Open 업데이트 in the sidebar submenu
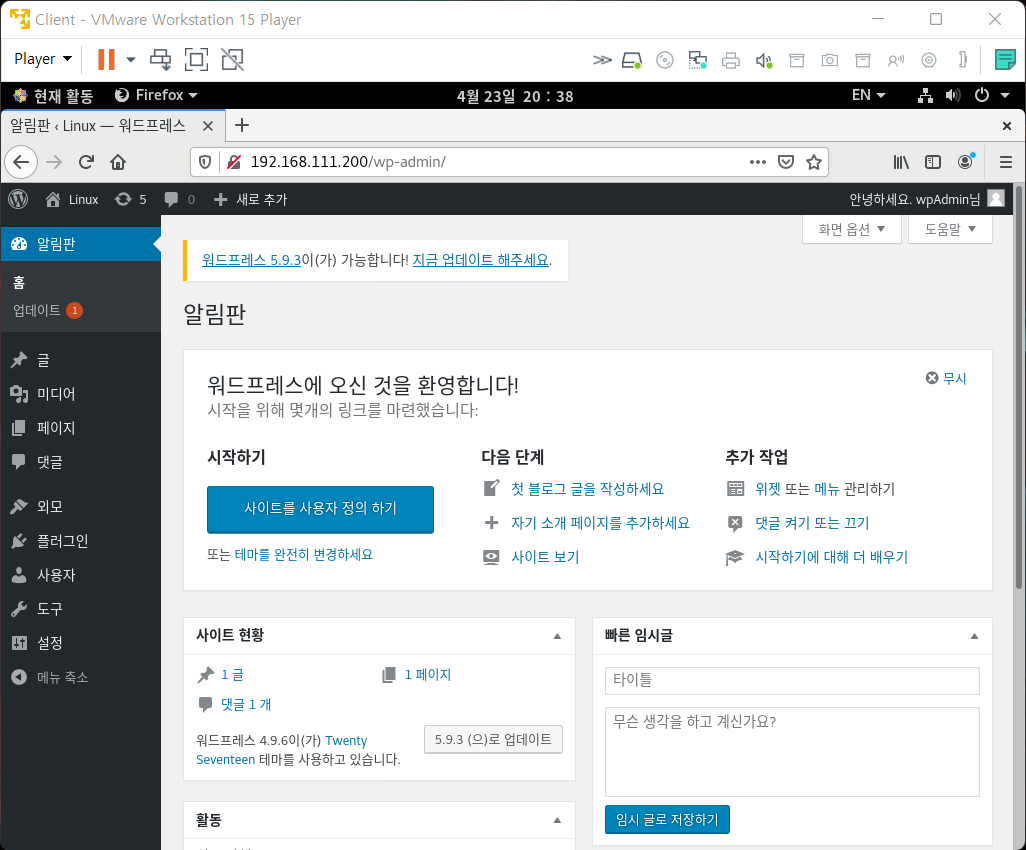Screen dimensions: 1026x850 point(46,310)
